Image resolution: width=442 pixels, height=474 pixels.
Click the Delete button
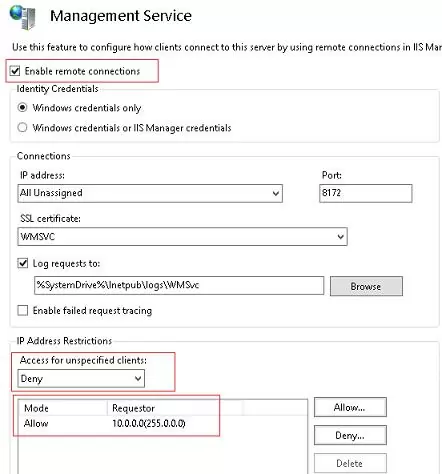[x=350, y=463]
